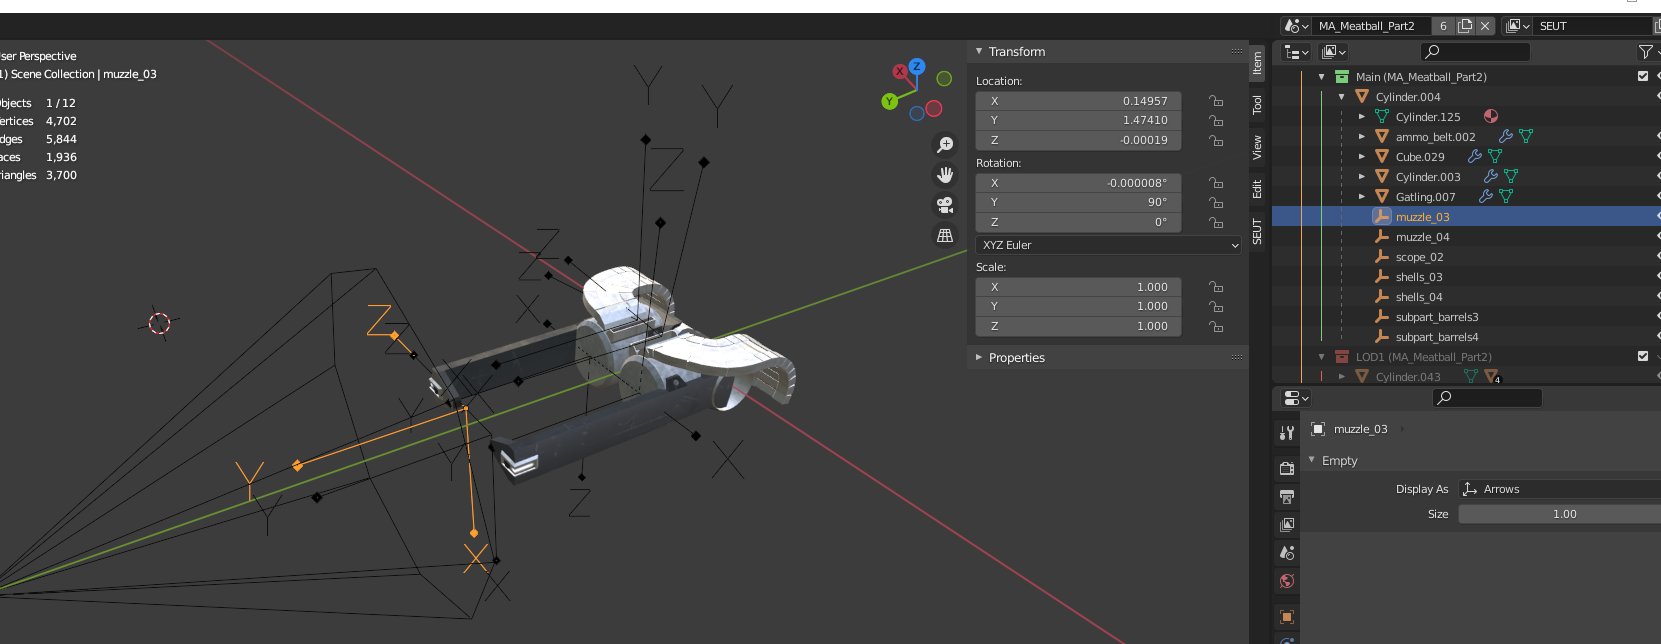The image size is (1661, 644).
Task: Toggle lock for Location Y
Action: point(1216,120)
